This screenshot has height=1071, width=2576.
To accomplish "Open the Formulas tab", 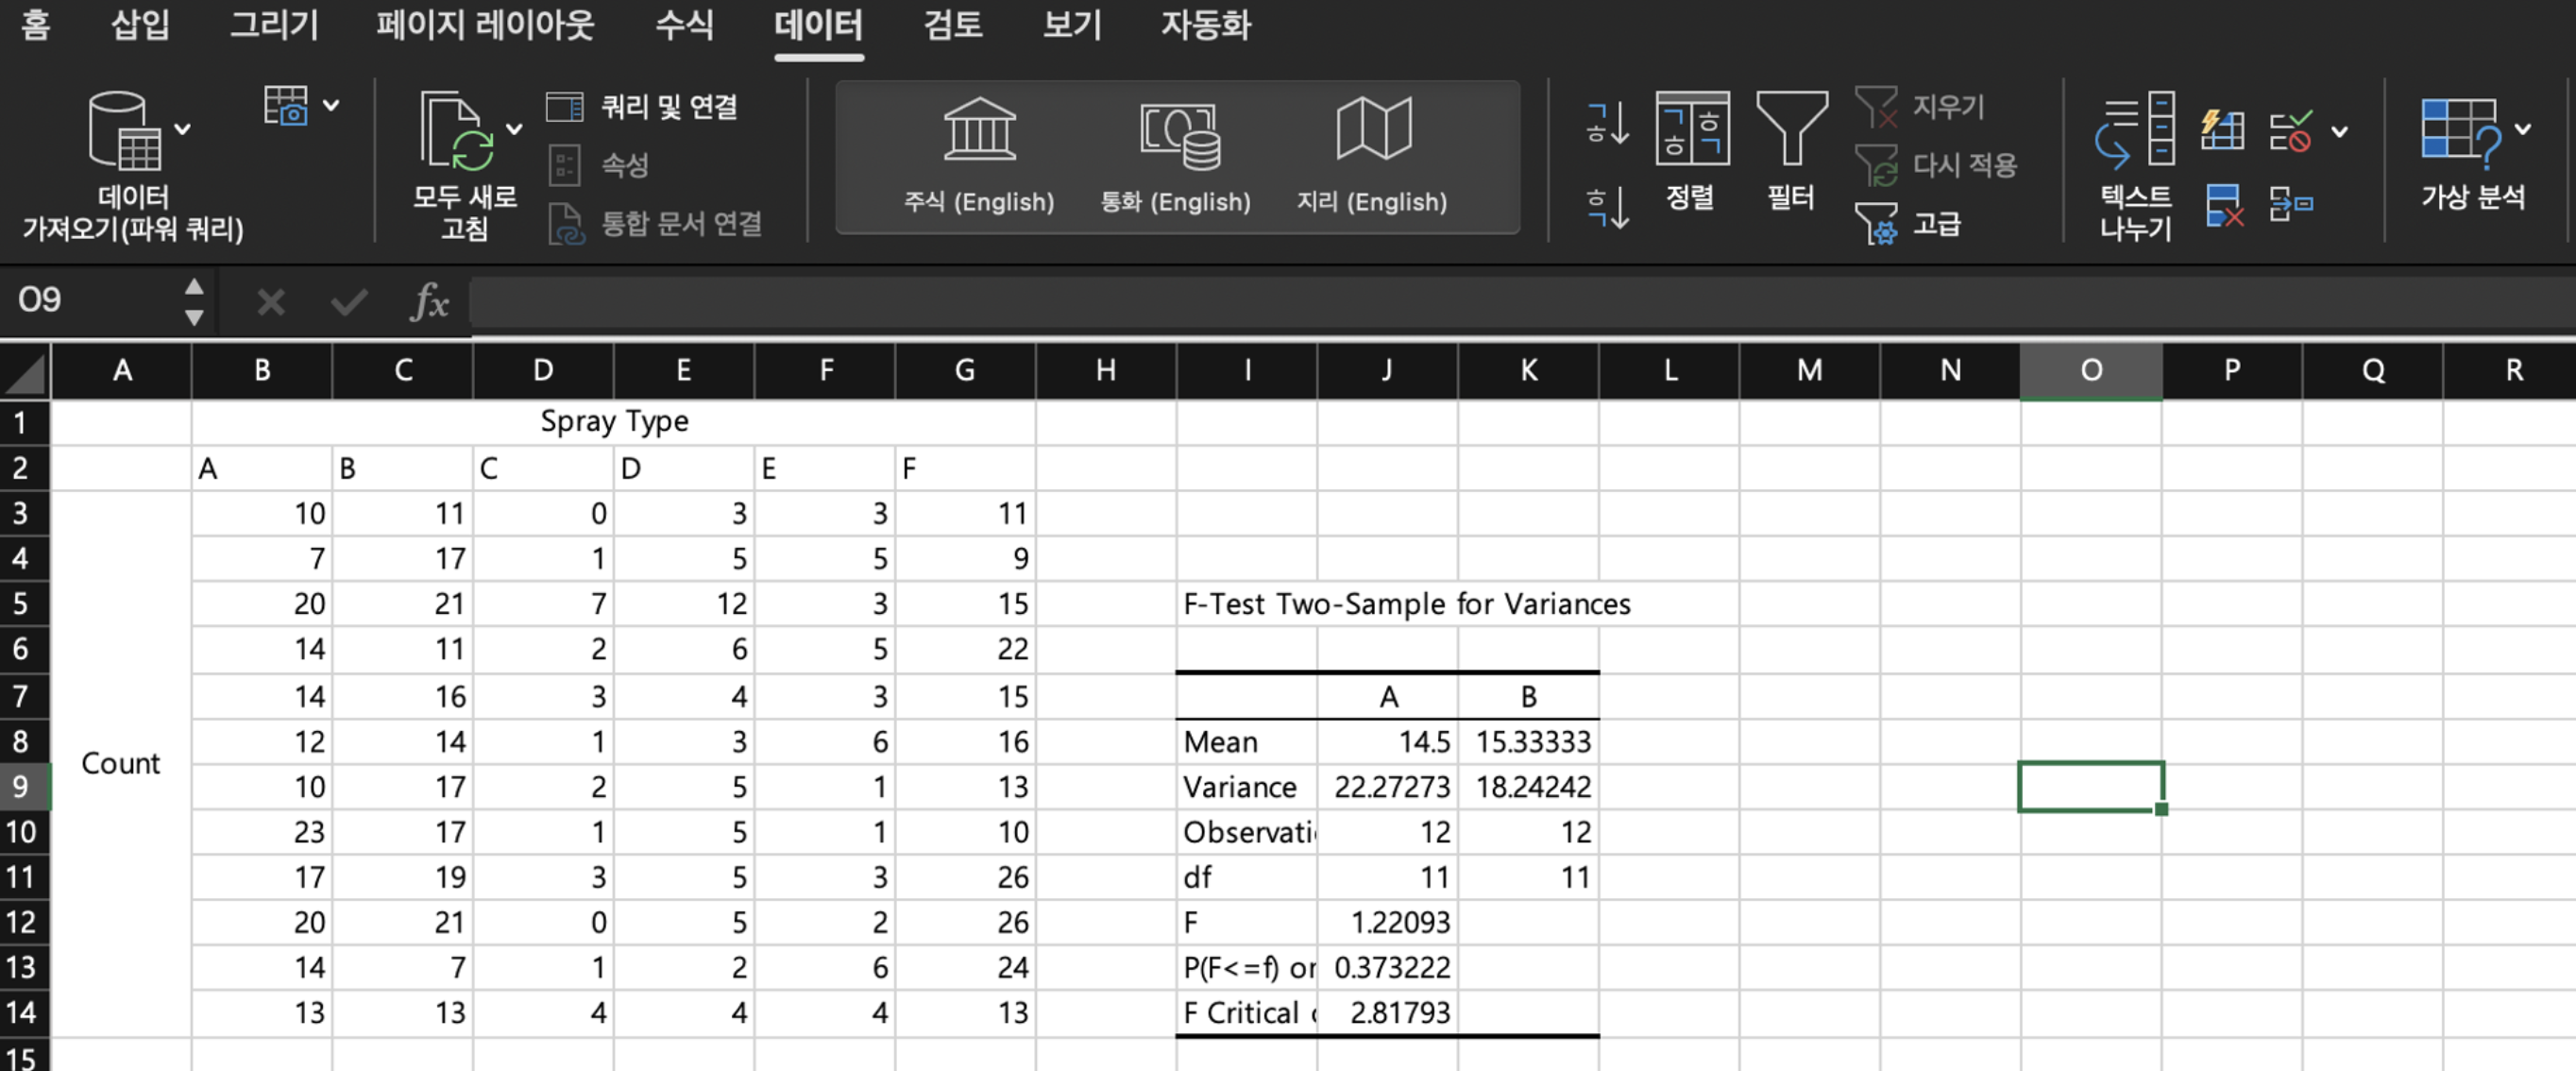I will pos(684,24).
